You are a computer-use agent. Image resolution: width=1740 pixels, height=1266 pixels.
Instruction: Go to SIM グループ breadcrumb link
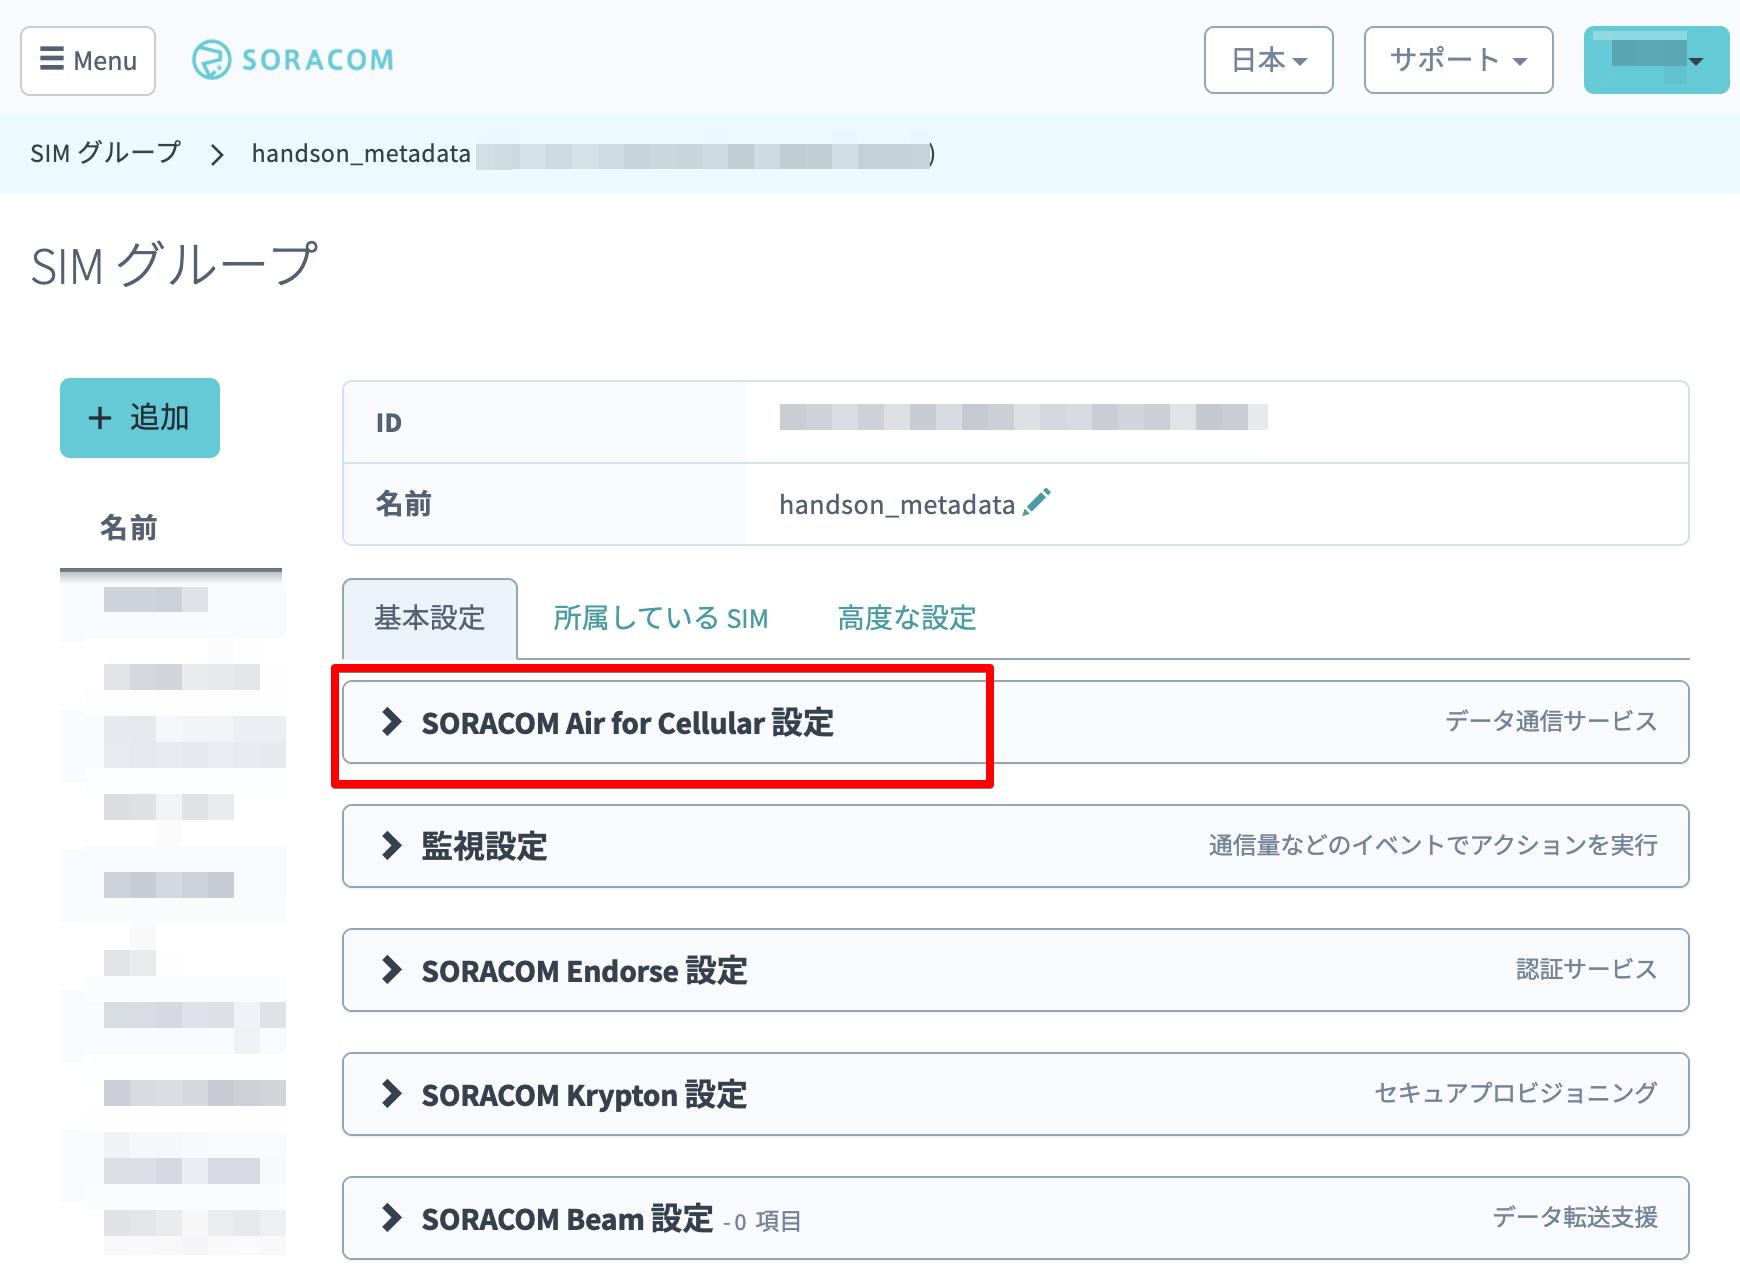pos(106,153)
